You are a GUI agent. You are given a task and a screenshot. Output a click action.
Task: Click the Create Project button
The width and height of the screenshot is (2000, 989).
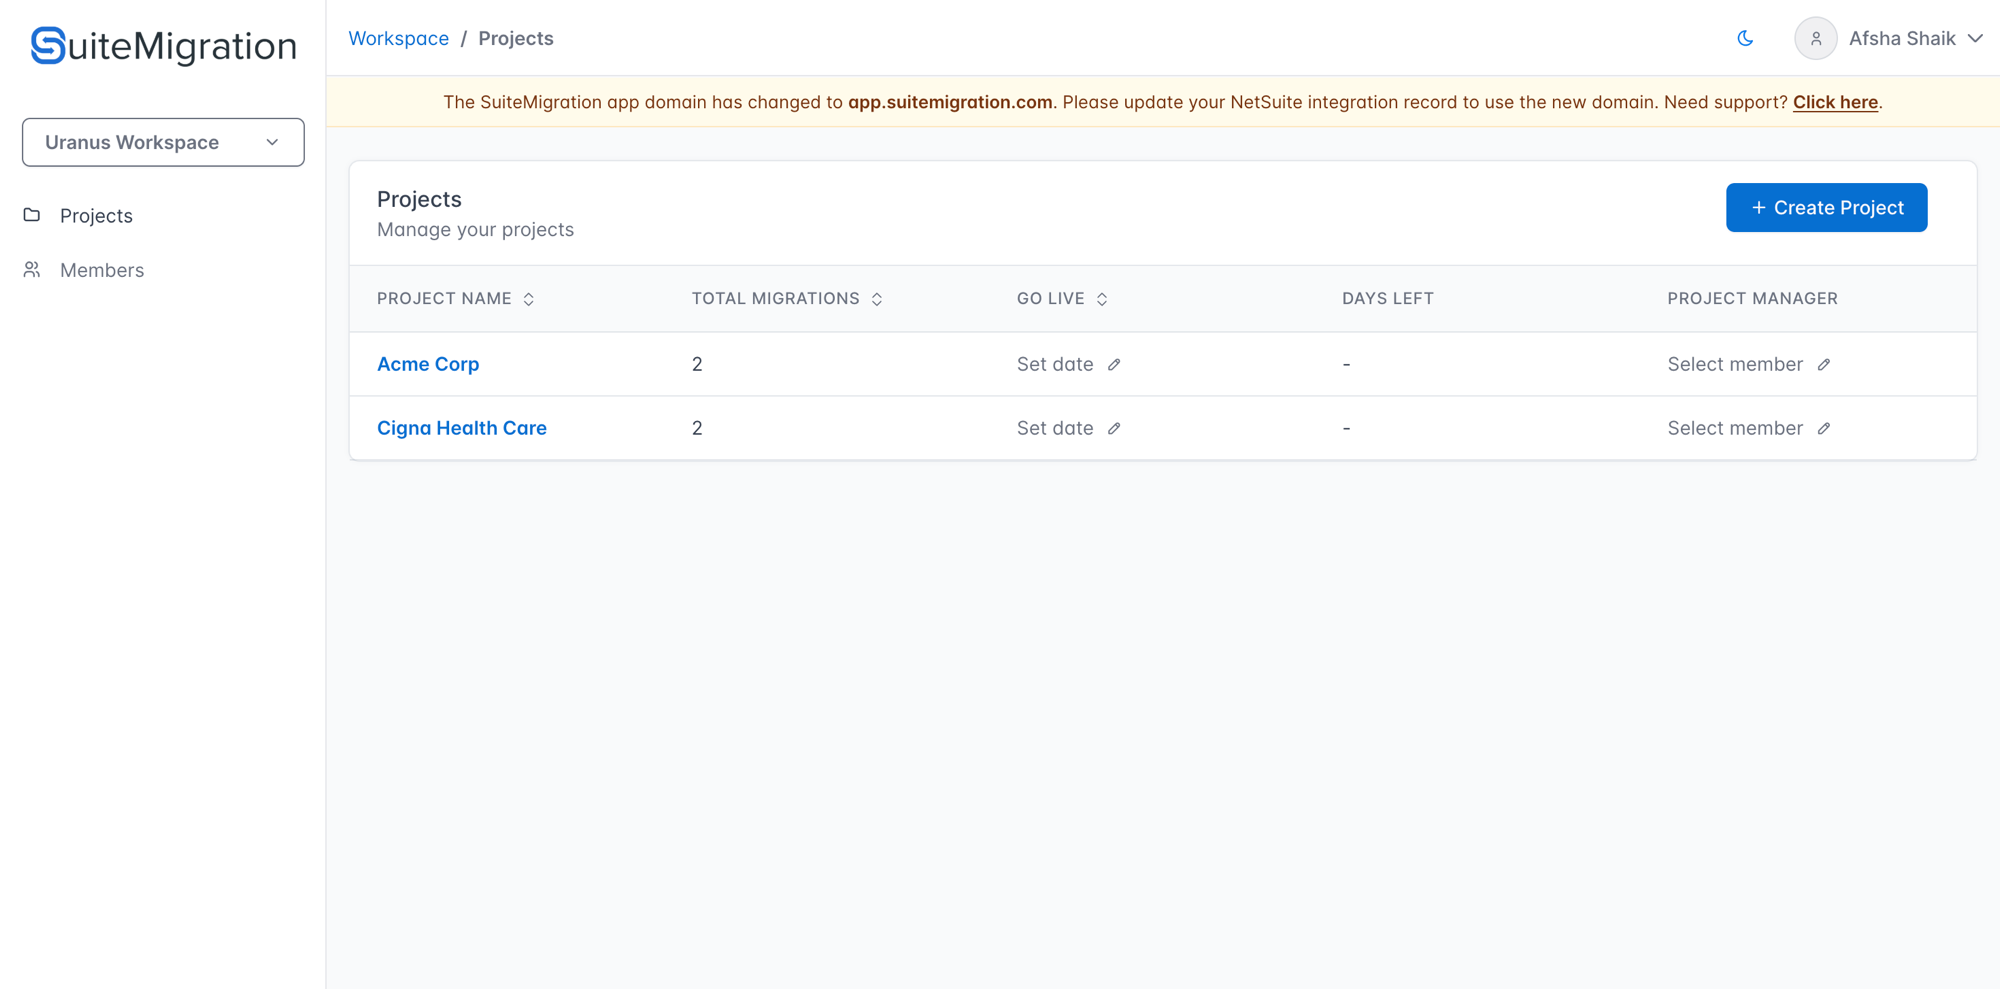[1826, 207]
